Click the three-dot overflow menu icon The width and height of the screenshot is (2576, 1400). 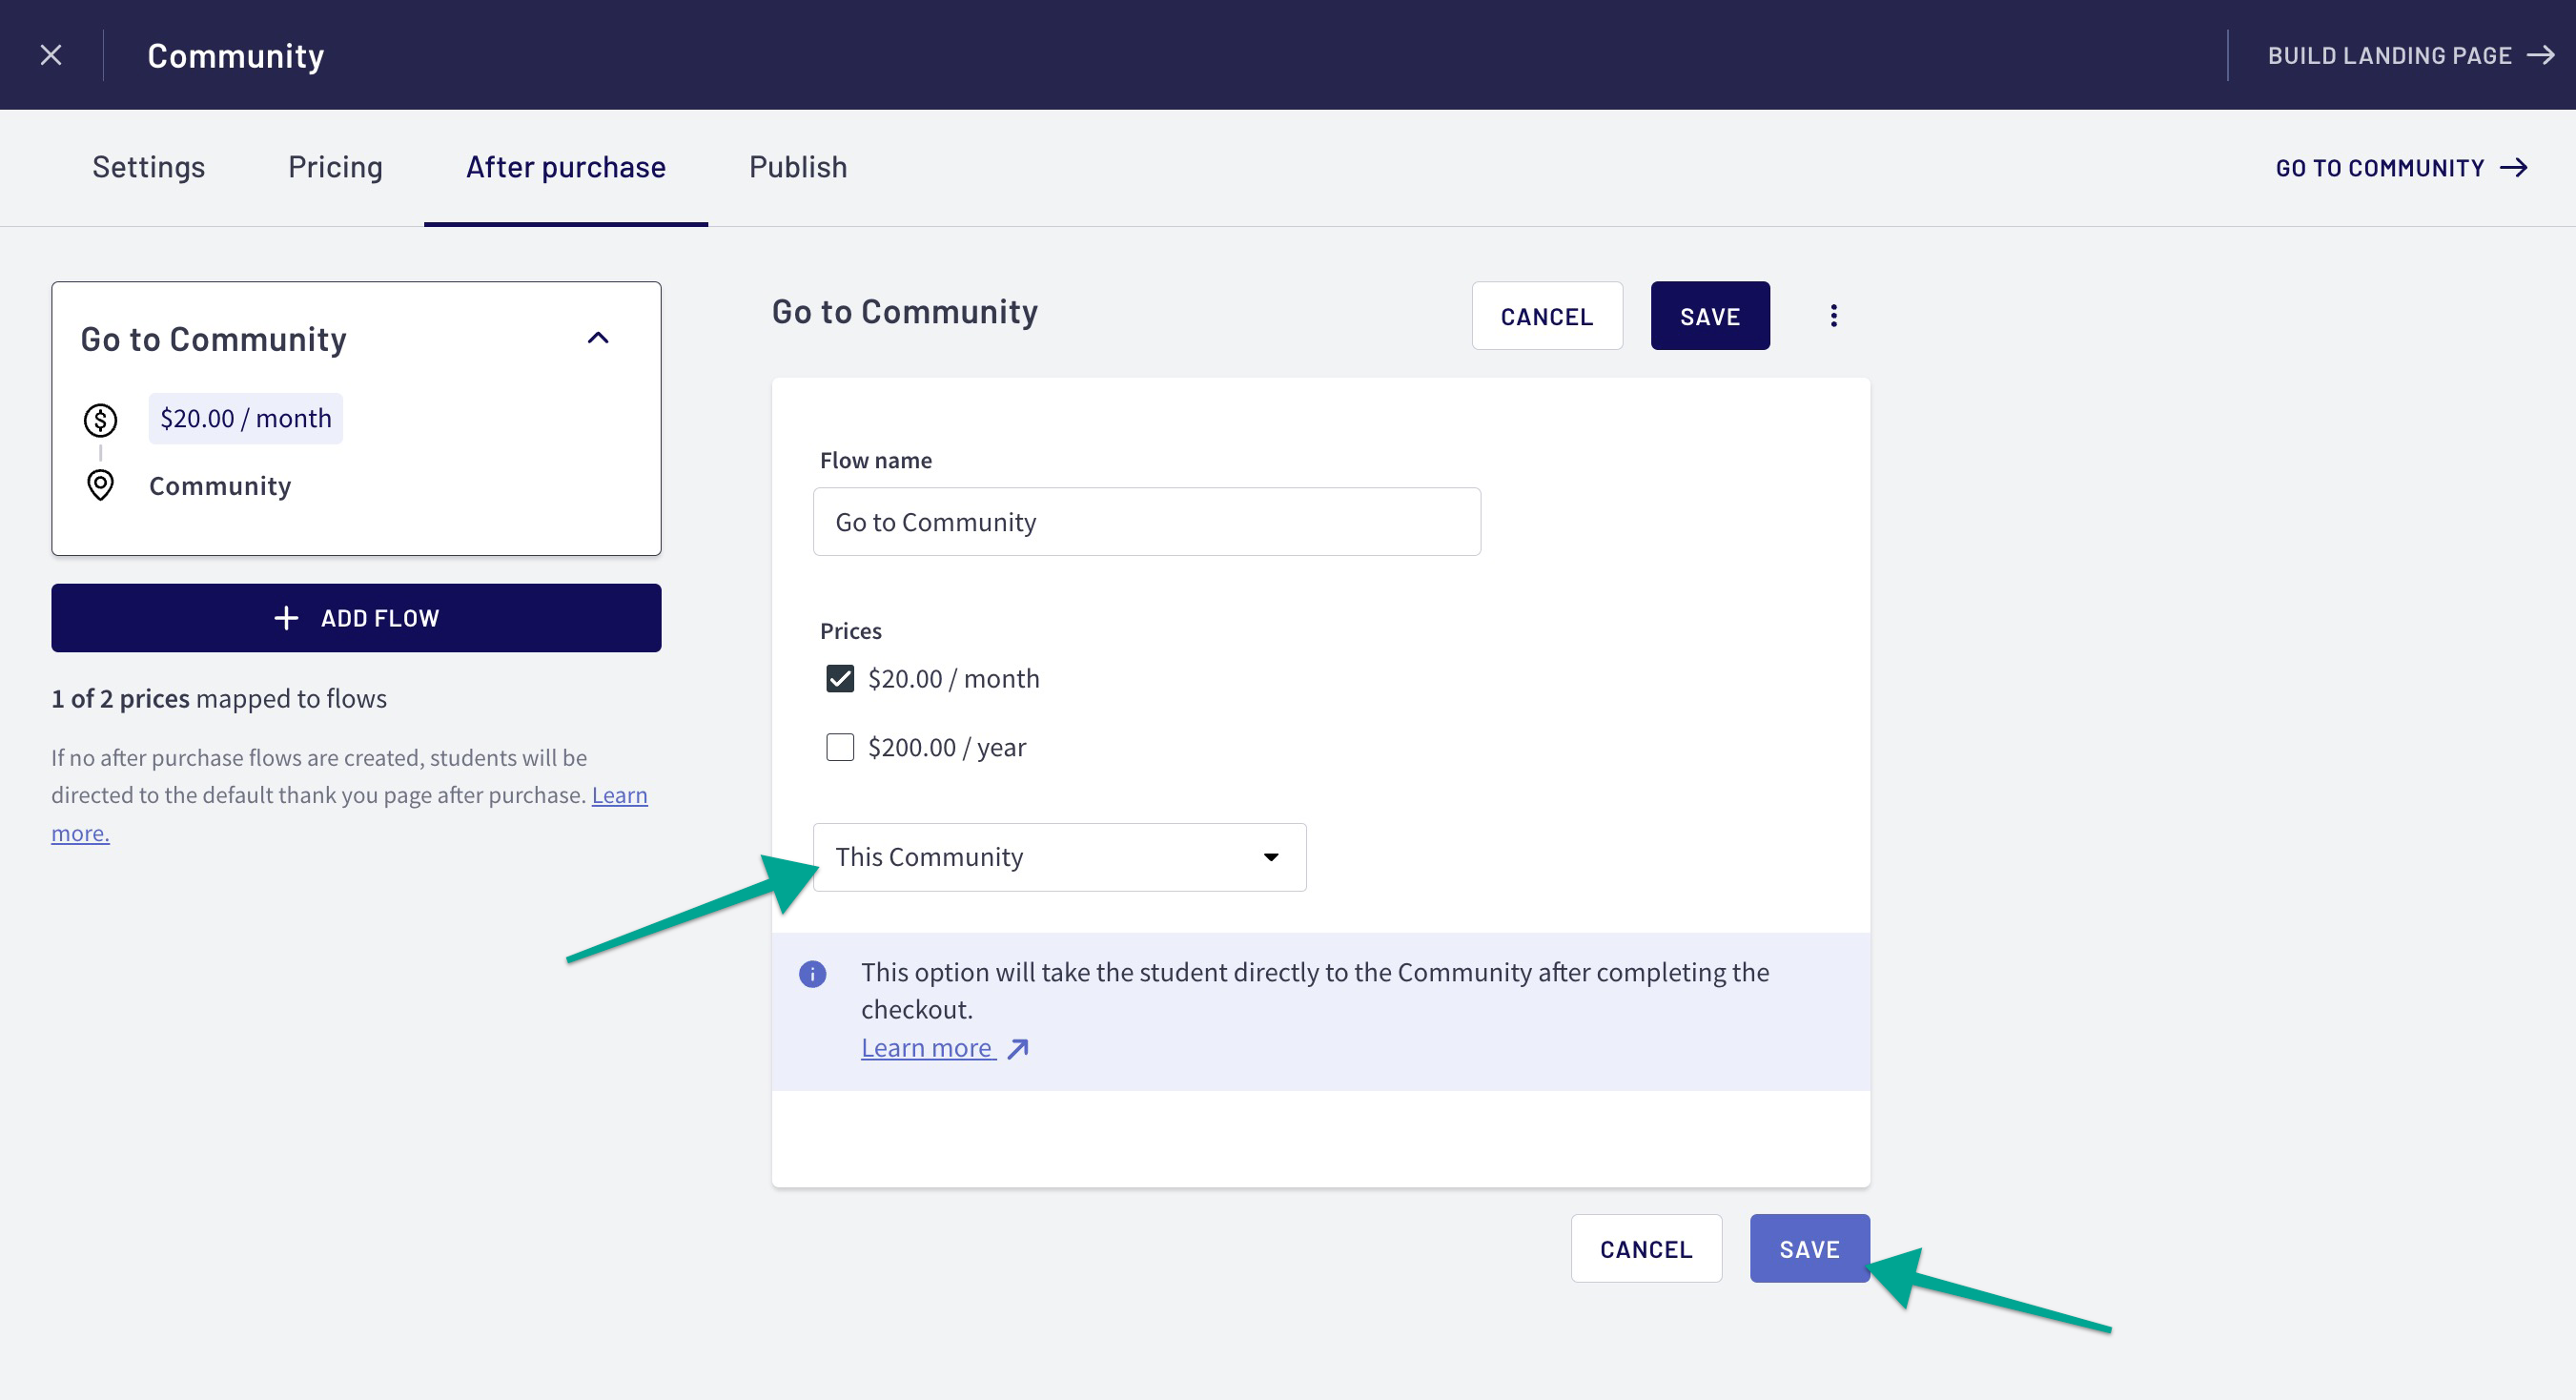(1833, 316)
